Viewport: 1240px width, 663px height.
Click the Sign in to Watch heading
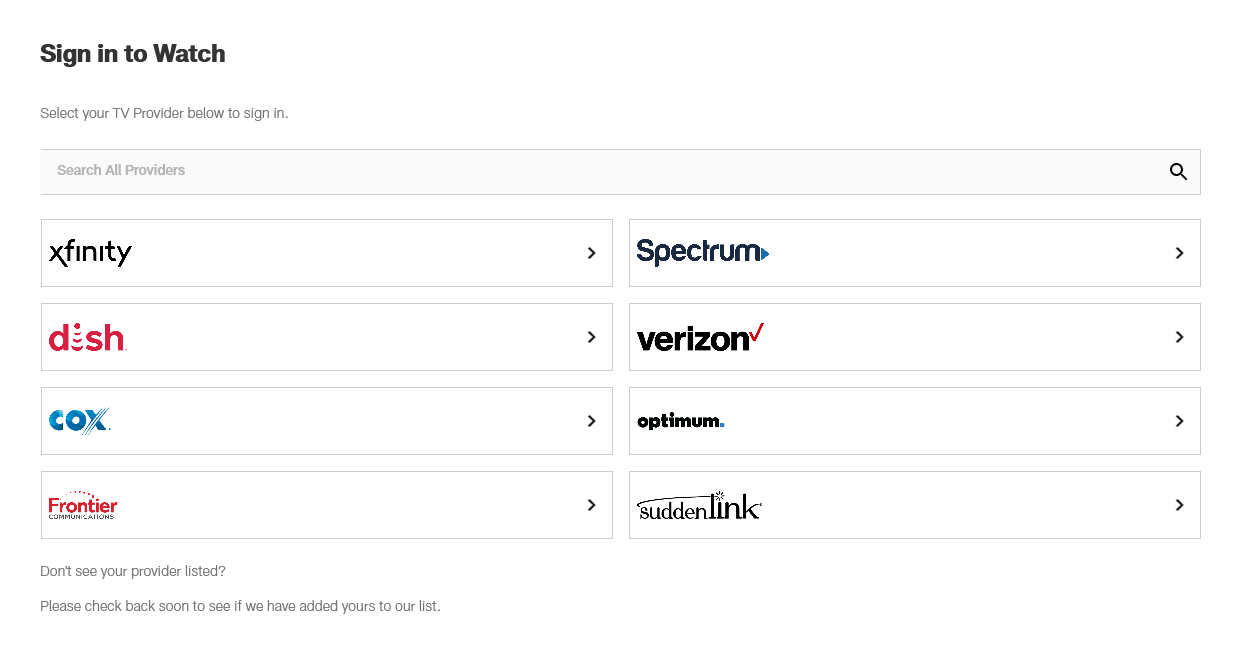pos(133,54)
